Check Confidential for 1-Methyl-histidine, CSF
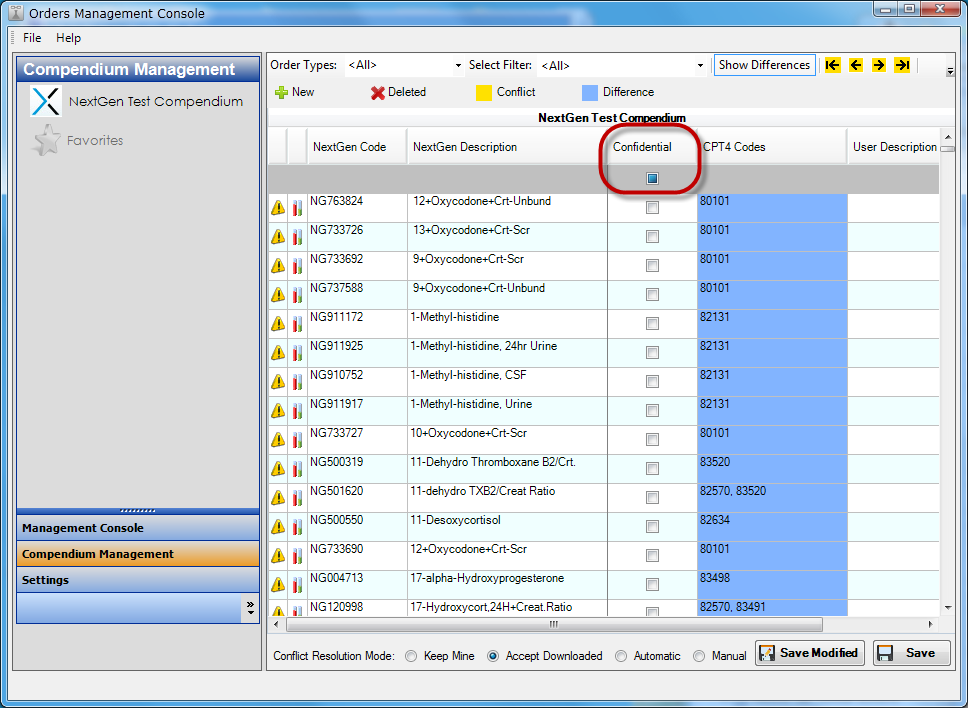Image resolution: width=968 pixels, height=708 pixels. pos(652,381)
